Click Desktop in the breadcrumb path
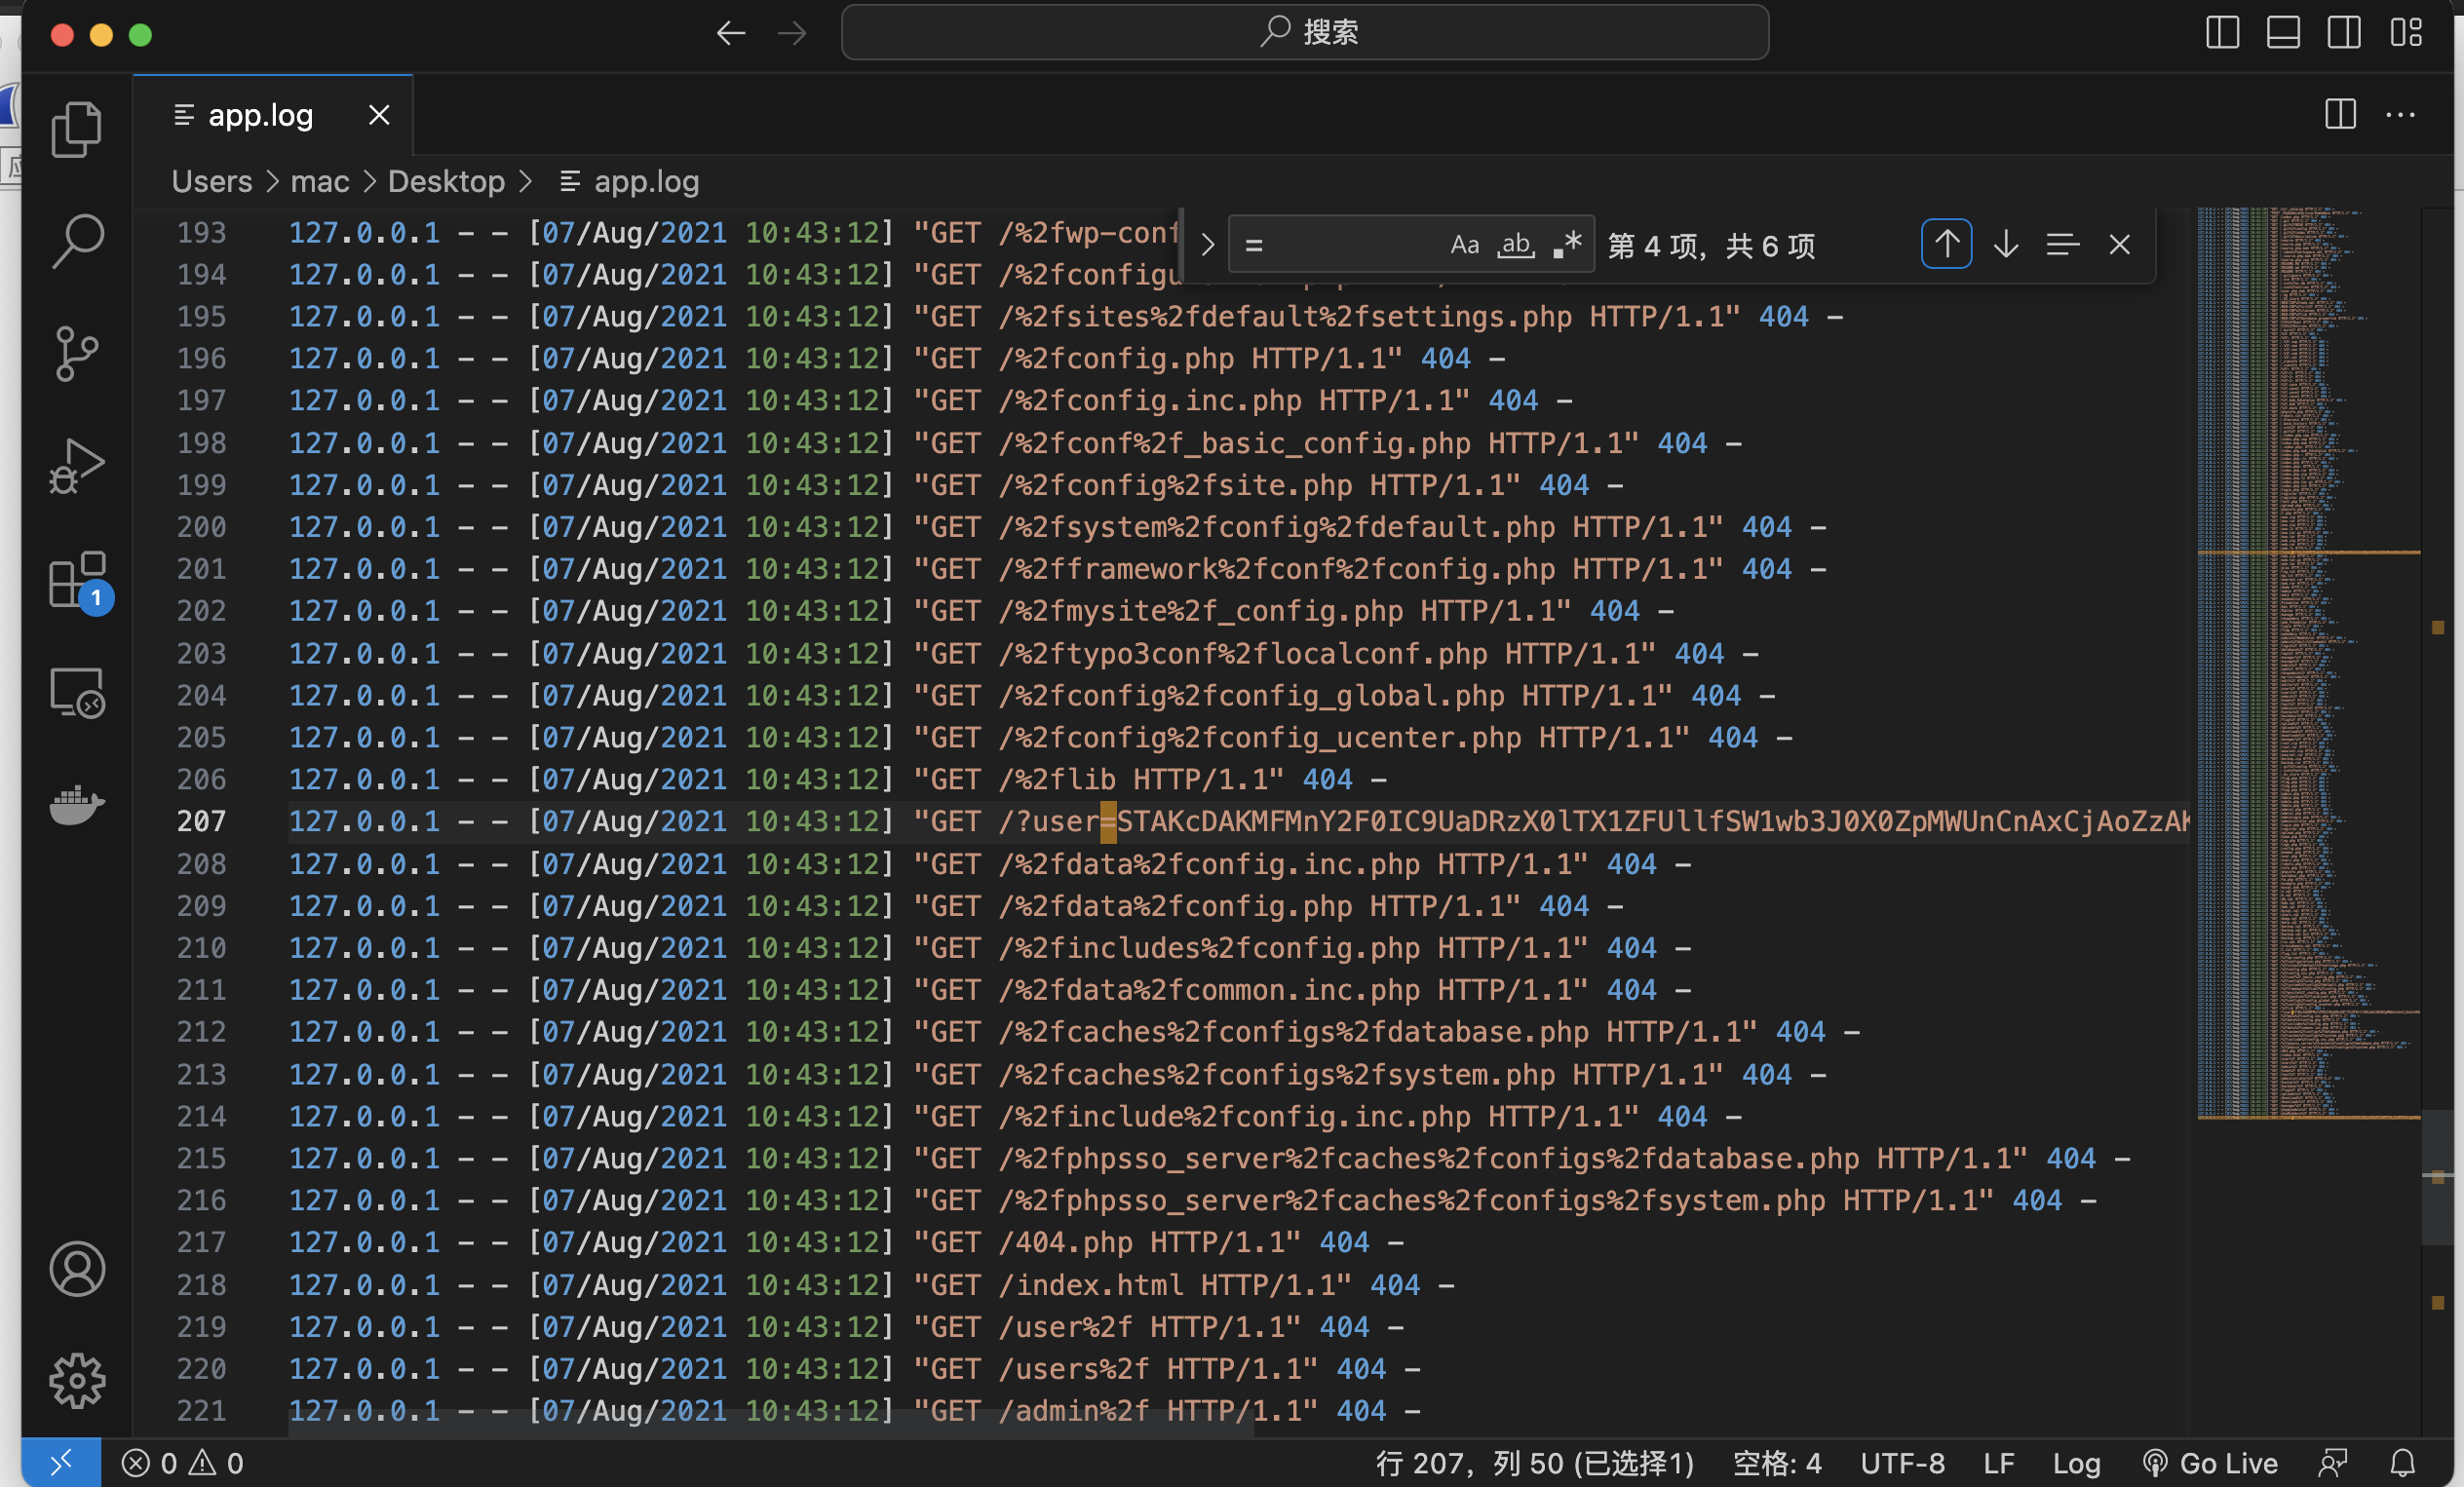Screen dimensions: 2464x1487 [x=446, y=182]
